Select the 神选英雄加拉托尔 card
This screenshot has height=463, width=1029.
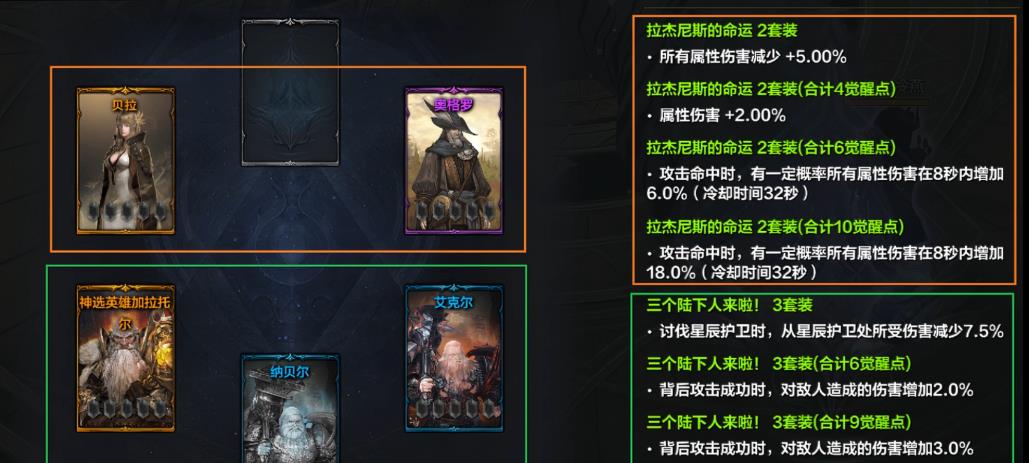pyautogui.click(x=126, y=357)
